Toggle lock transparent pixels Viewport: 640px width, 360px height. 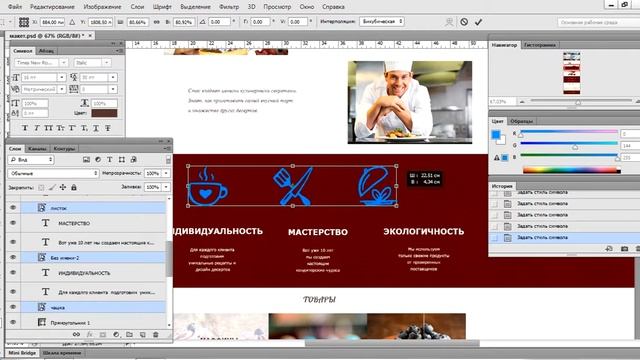[x=41, y=187]
